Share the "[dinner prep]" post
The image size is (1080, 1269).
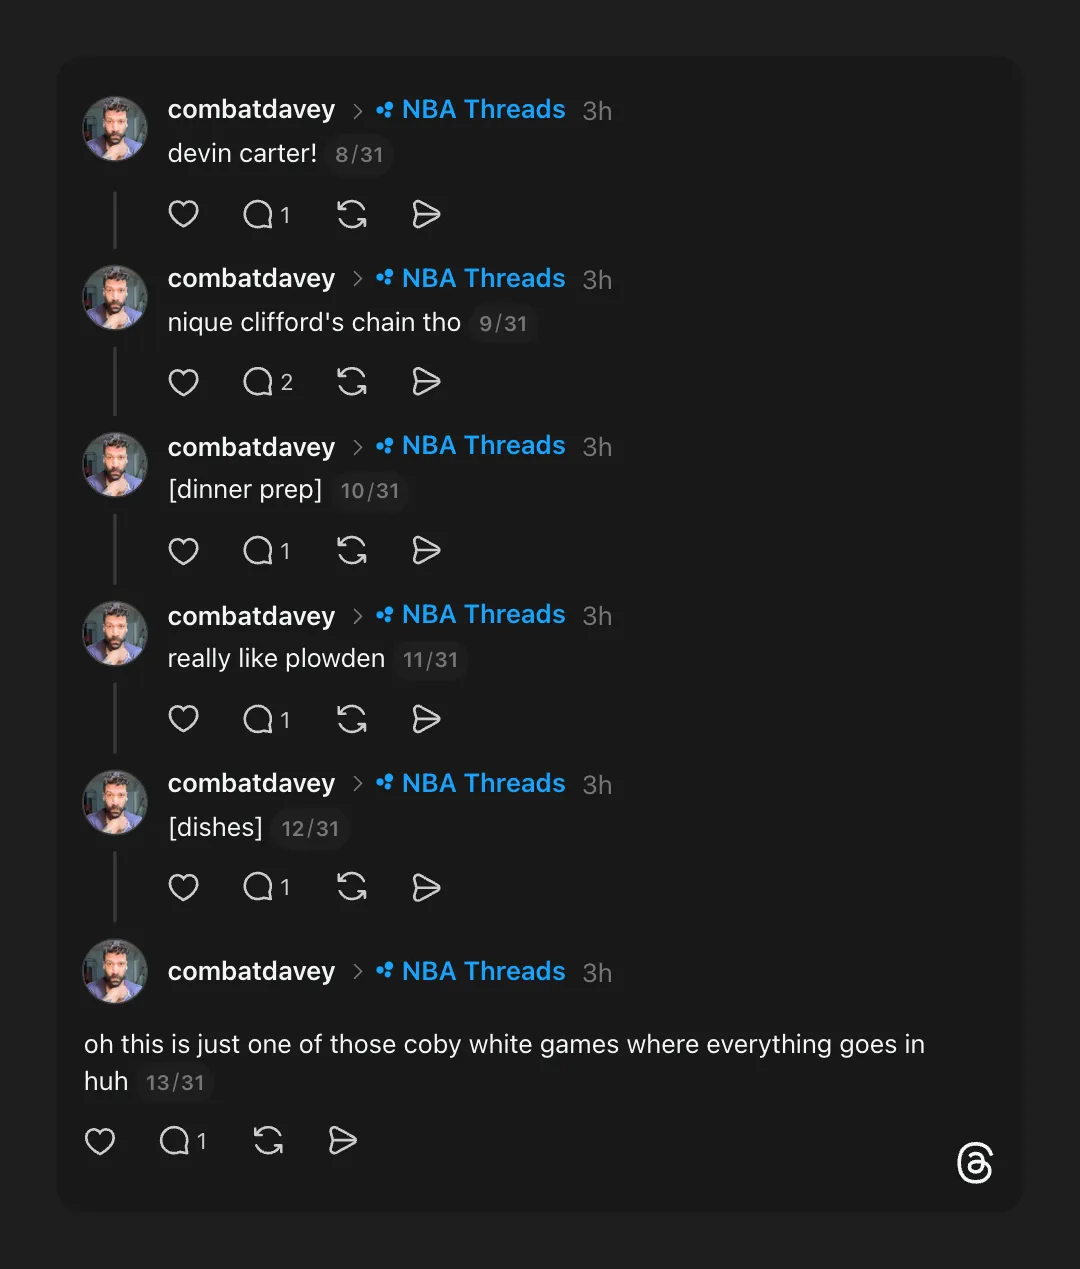click(x=427, y=551)
